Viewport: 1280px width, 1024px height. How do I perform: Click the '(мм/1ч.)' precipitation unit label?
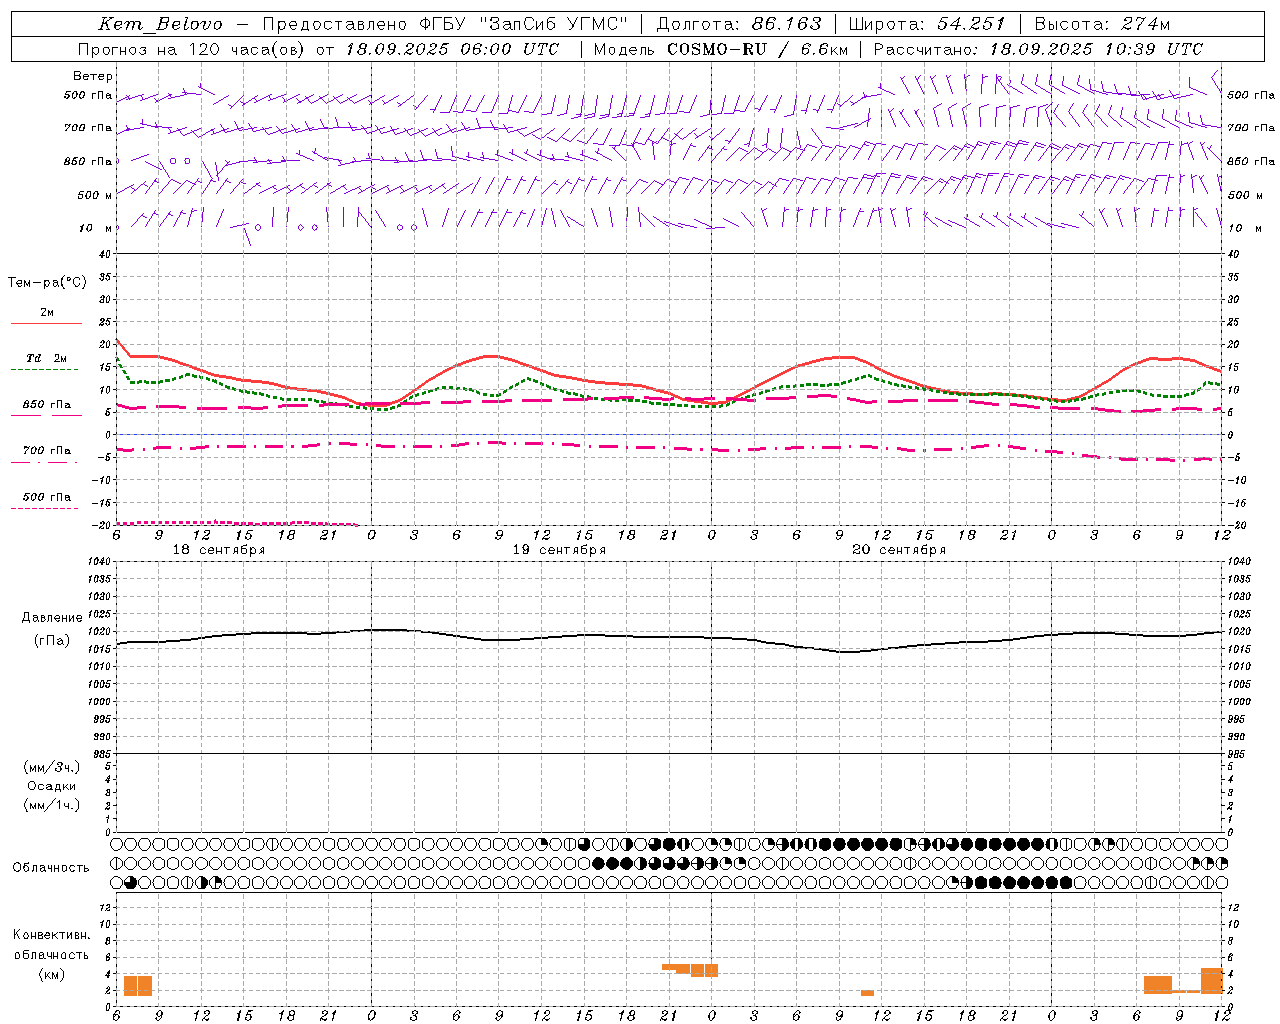(52, 805)
